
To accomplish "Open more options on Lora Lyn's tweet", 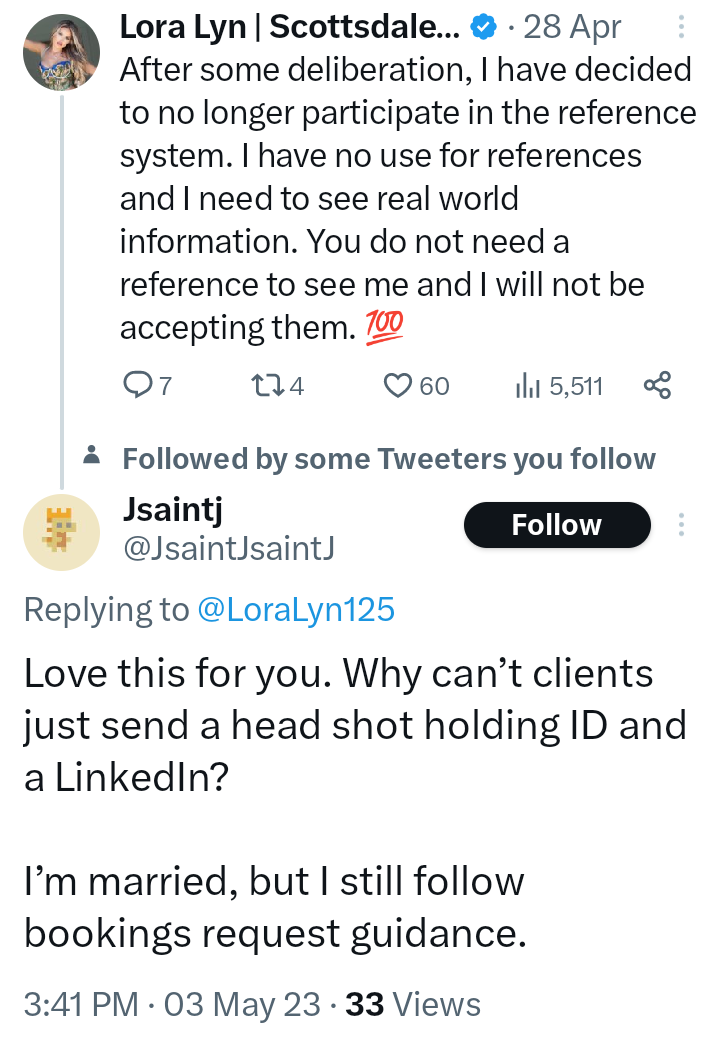I will (682, 27).
